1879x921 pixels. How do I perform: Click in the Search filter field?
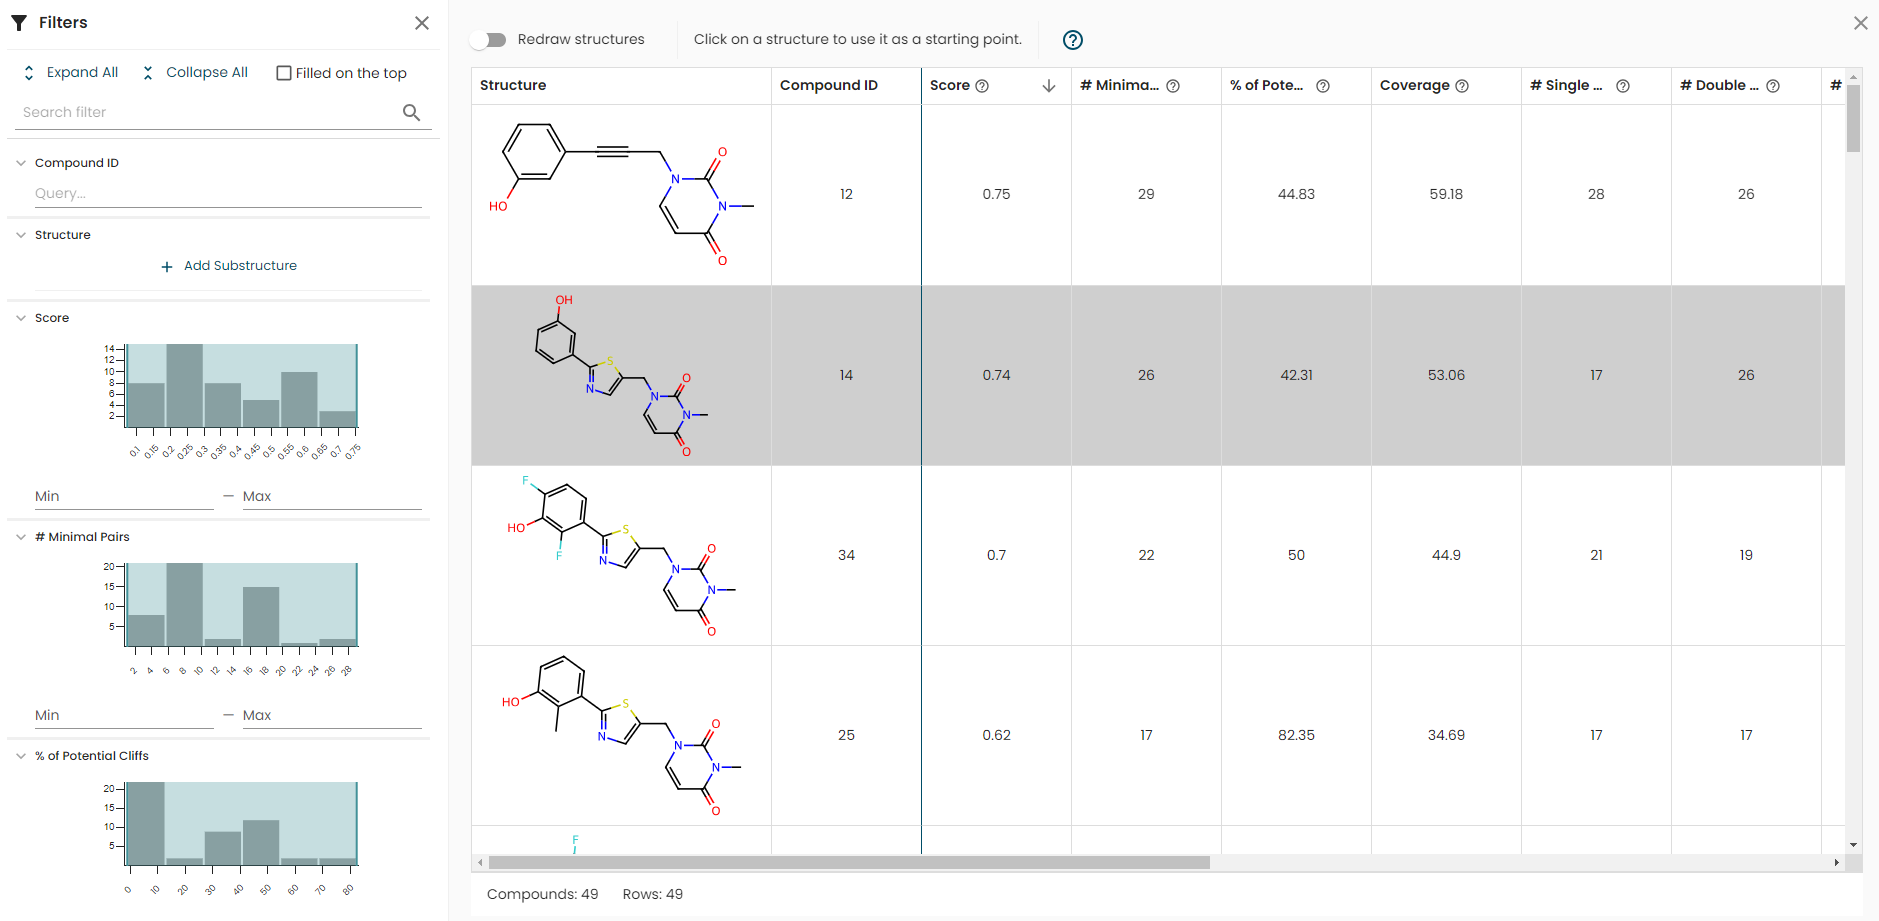pyautogui.click(x=210, y=112)
